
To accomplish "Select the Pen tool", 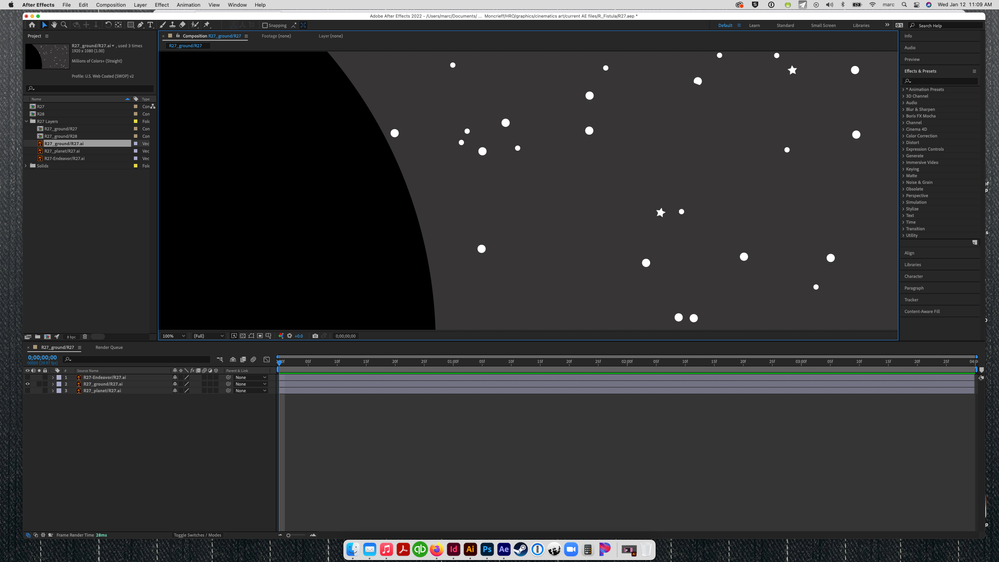I will tap(141, 25).
